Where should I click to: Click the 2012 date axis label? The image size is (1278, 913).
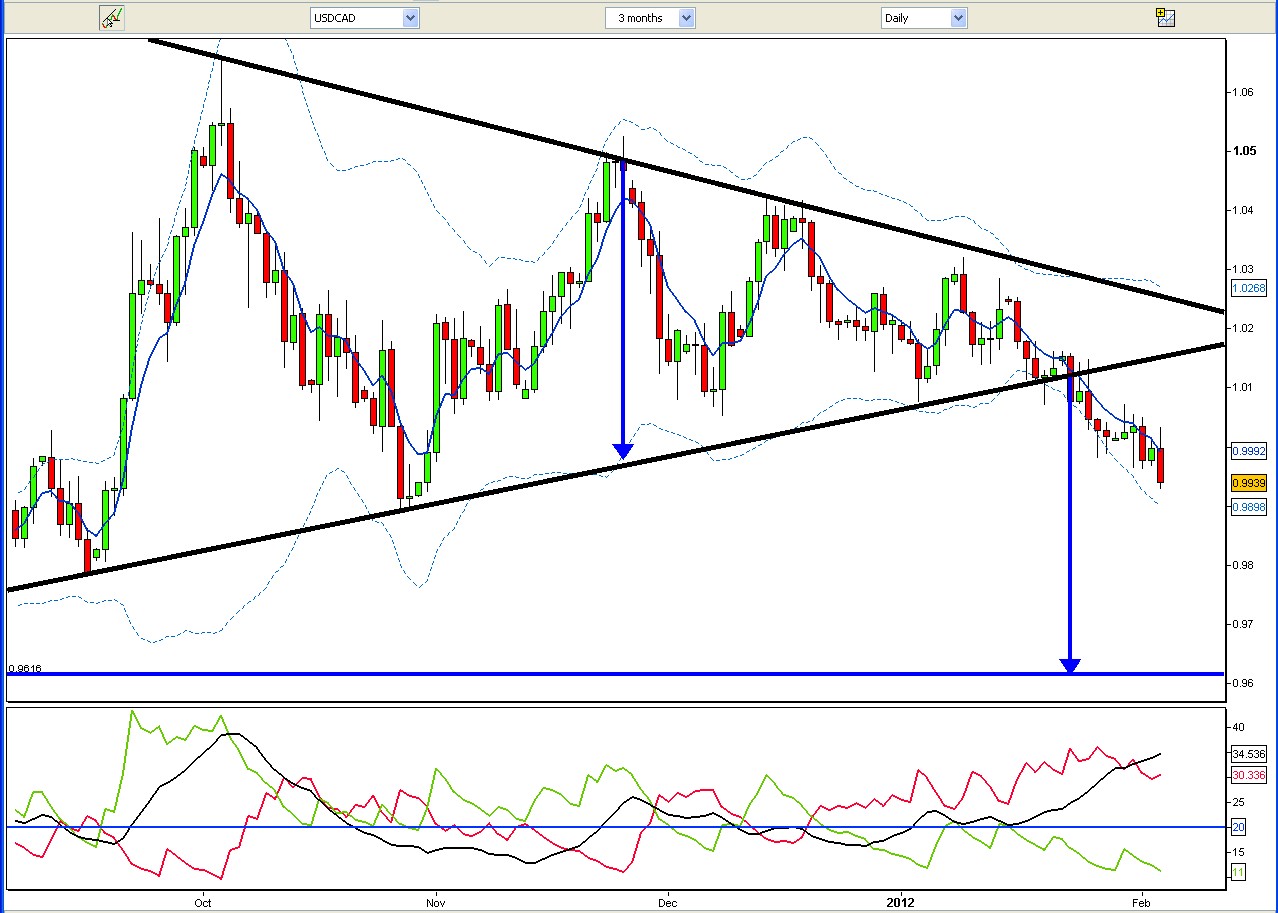tap(901, 902)
